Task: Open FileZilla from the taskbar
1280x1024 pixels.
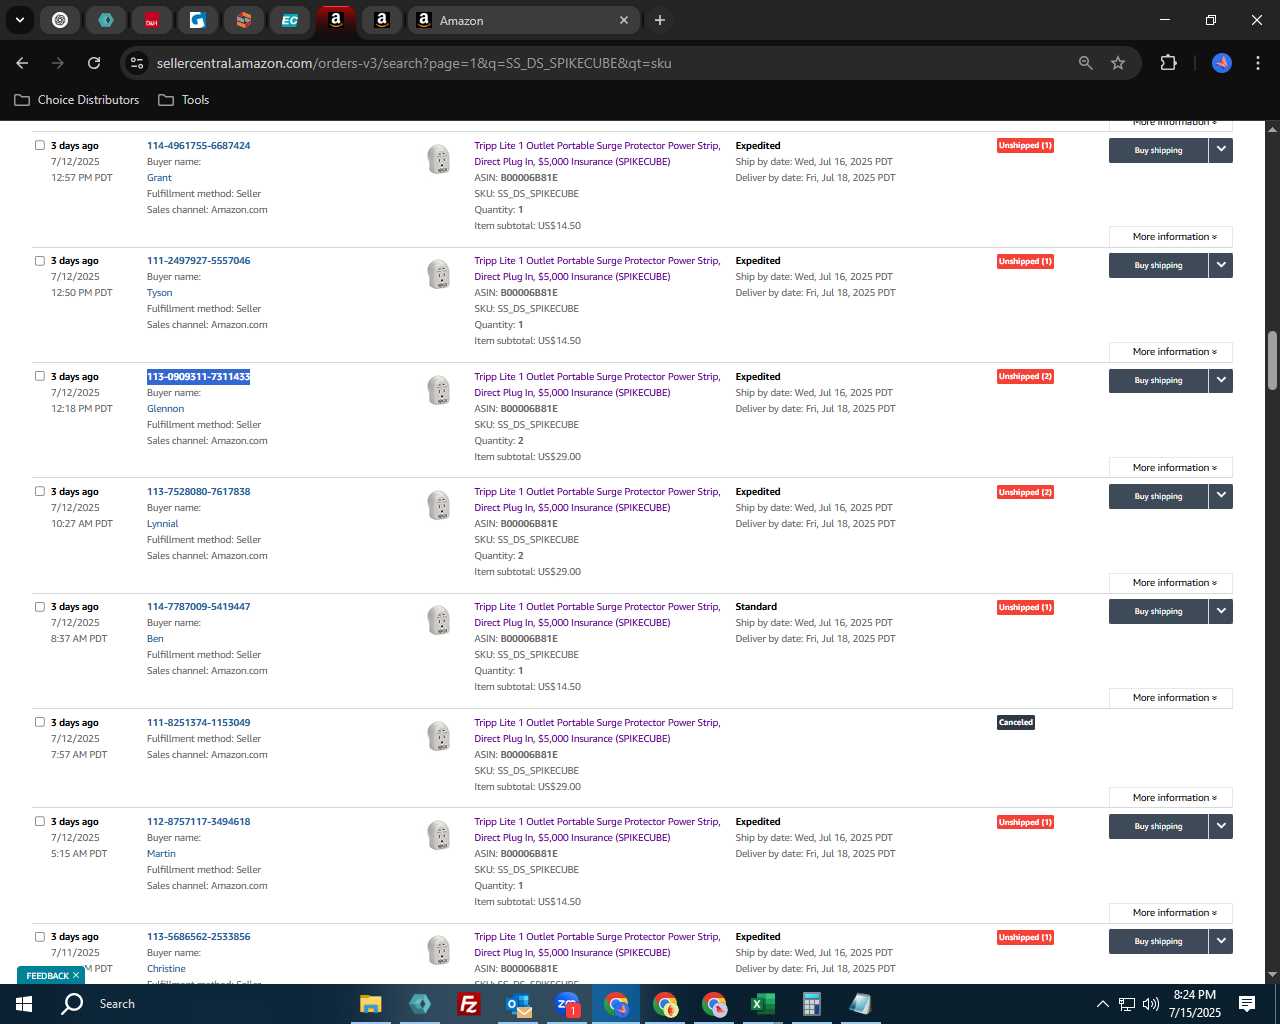Action: coord(469,1004)
